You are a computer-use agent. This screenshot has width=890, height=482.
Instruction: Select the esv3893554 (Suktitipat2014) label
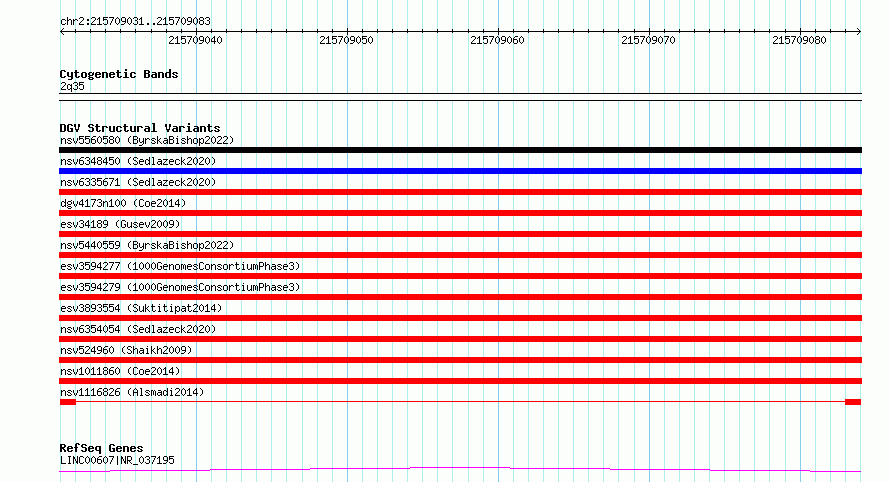[x=141, y=308]
